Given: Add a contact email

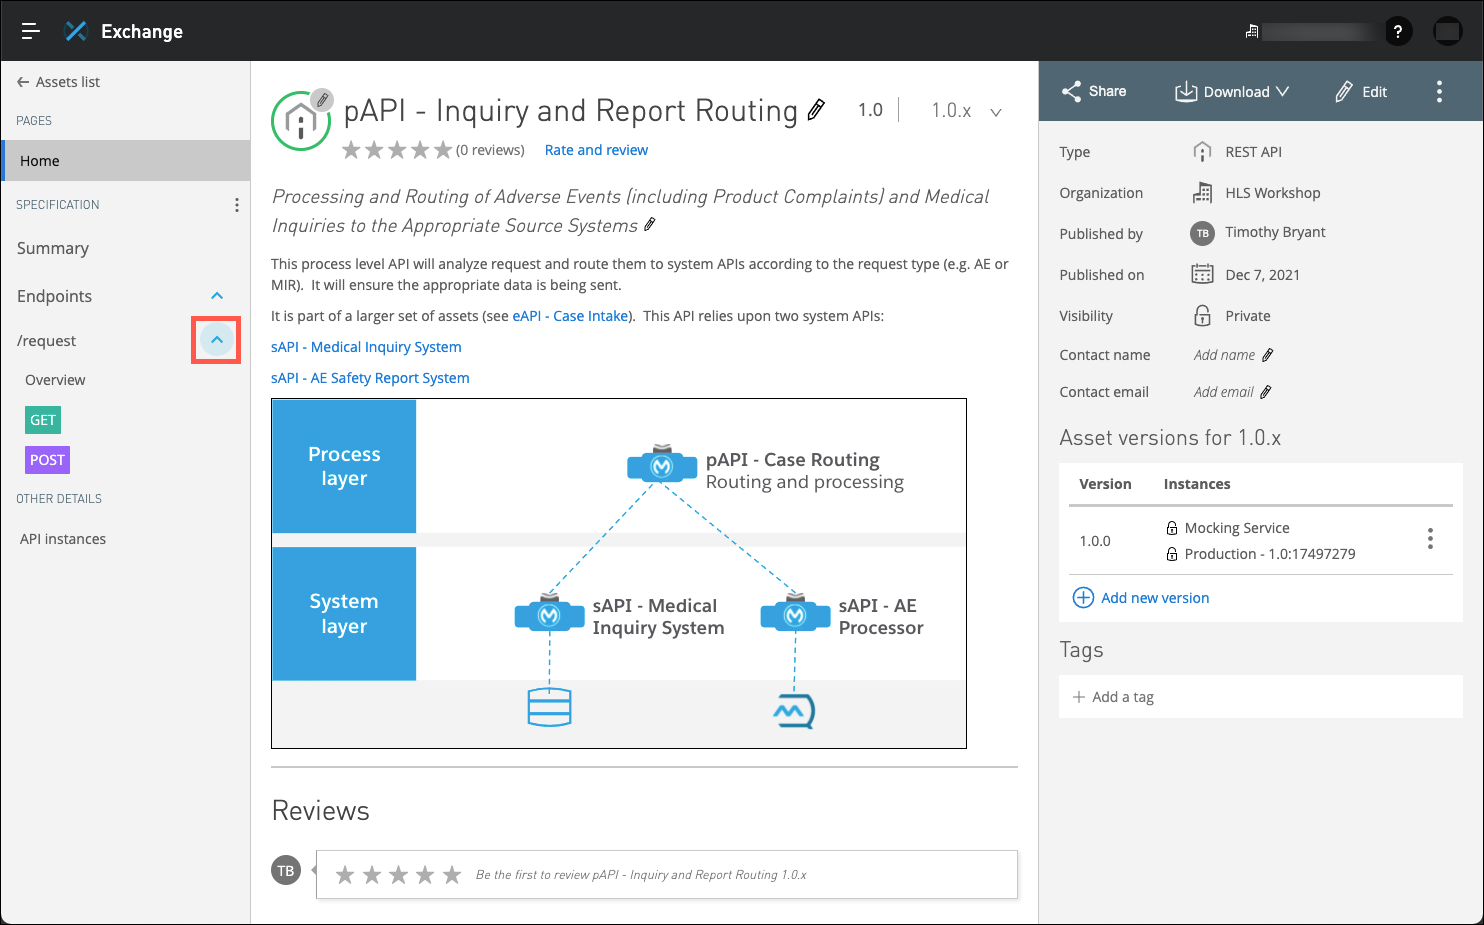Looking at the screenshot, I should pos(1232,392).
